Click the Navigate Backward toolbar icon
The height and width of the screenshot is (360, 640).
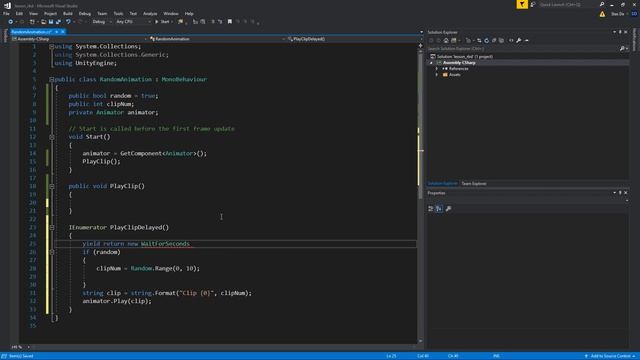[x=11, y=22]
